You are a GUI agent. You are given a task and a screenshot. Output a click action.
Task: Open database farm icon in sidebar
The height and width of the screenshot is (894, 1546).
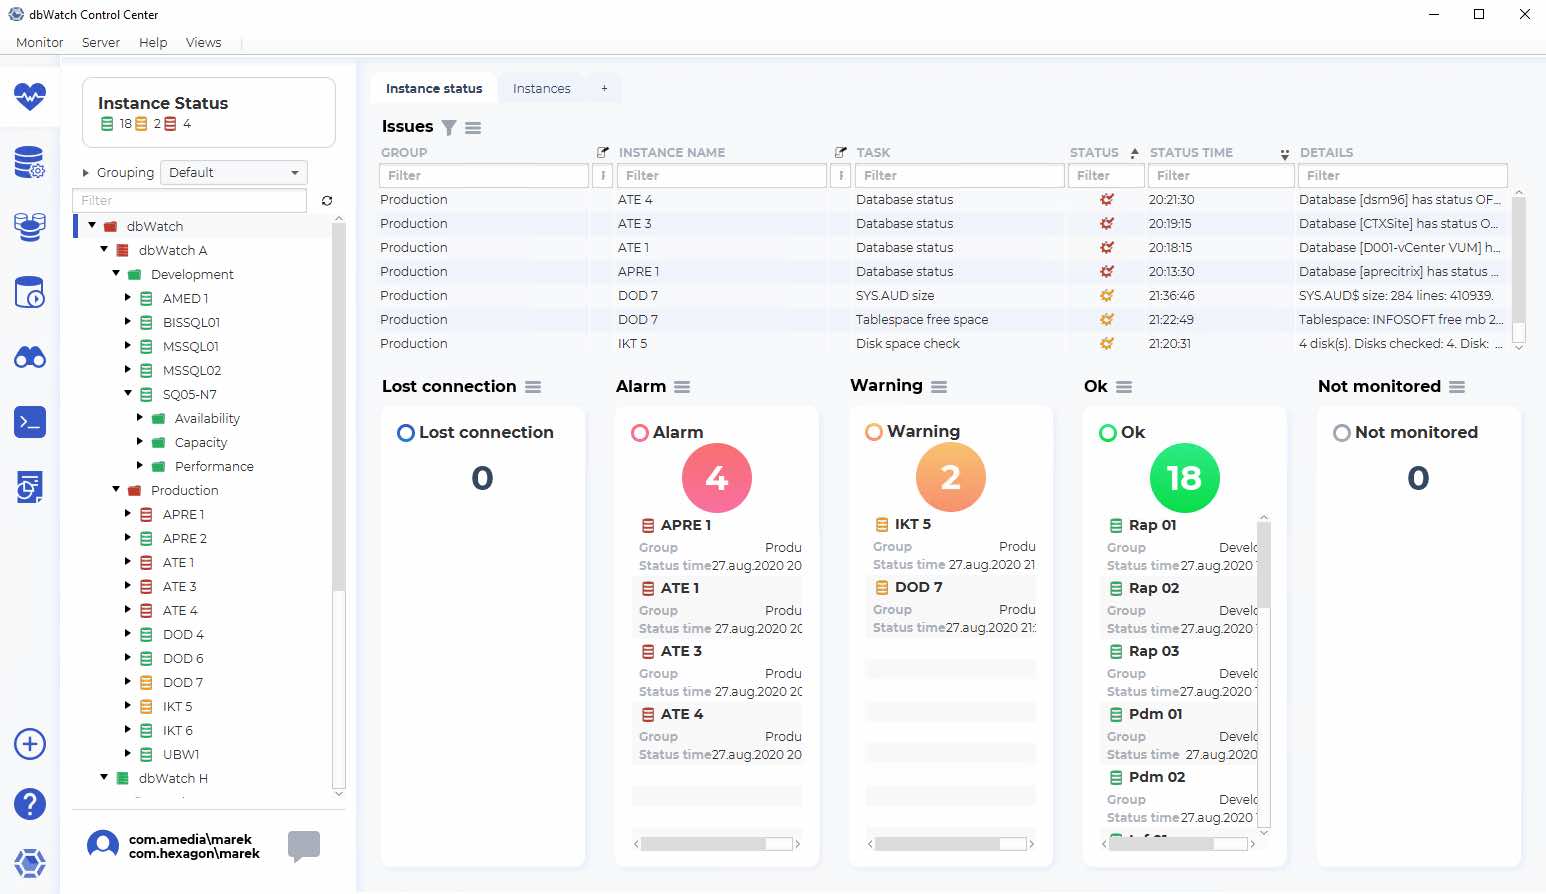[x=30, y=227]
